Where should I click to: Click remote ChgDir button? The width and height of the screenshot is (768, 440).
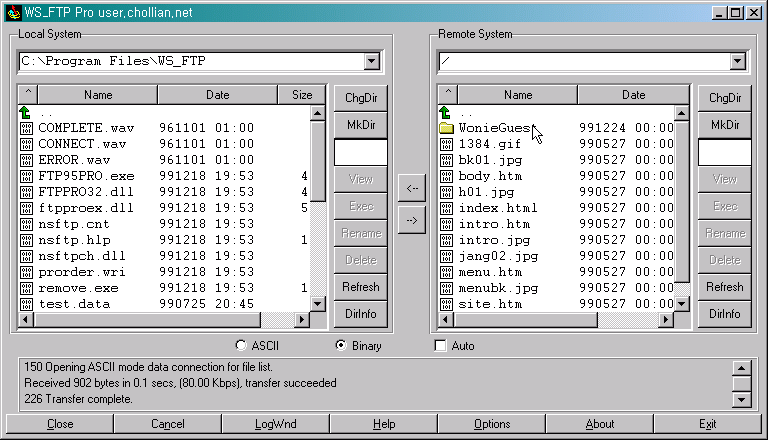click(725, 98)
